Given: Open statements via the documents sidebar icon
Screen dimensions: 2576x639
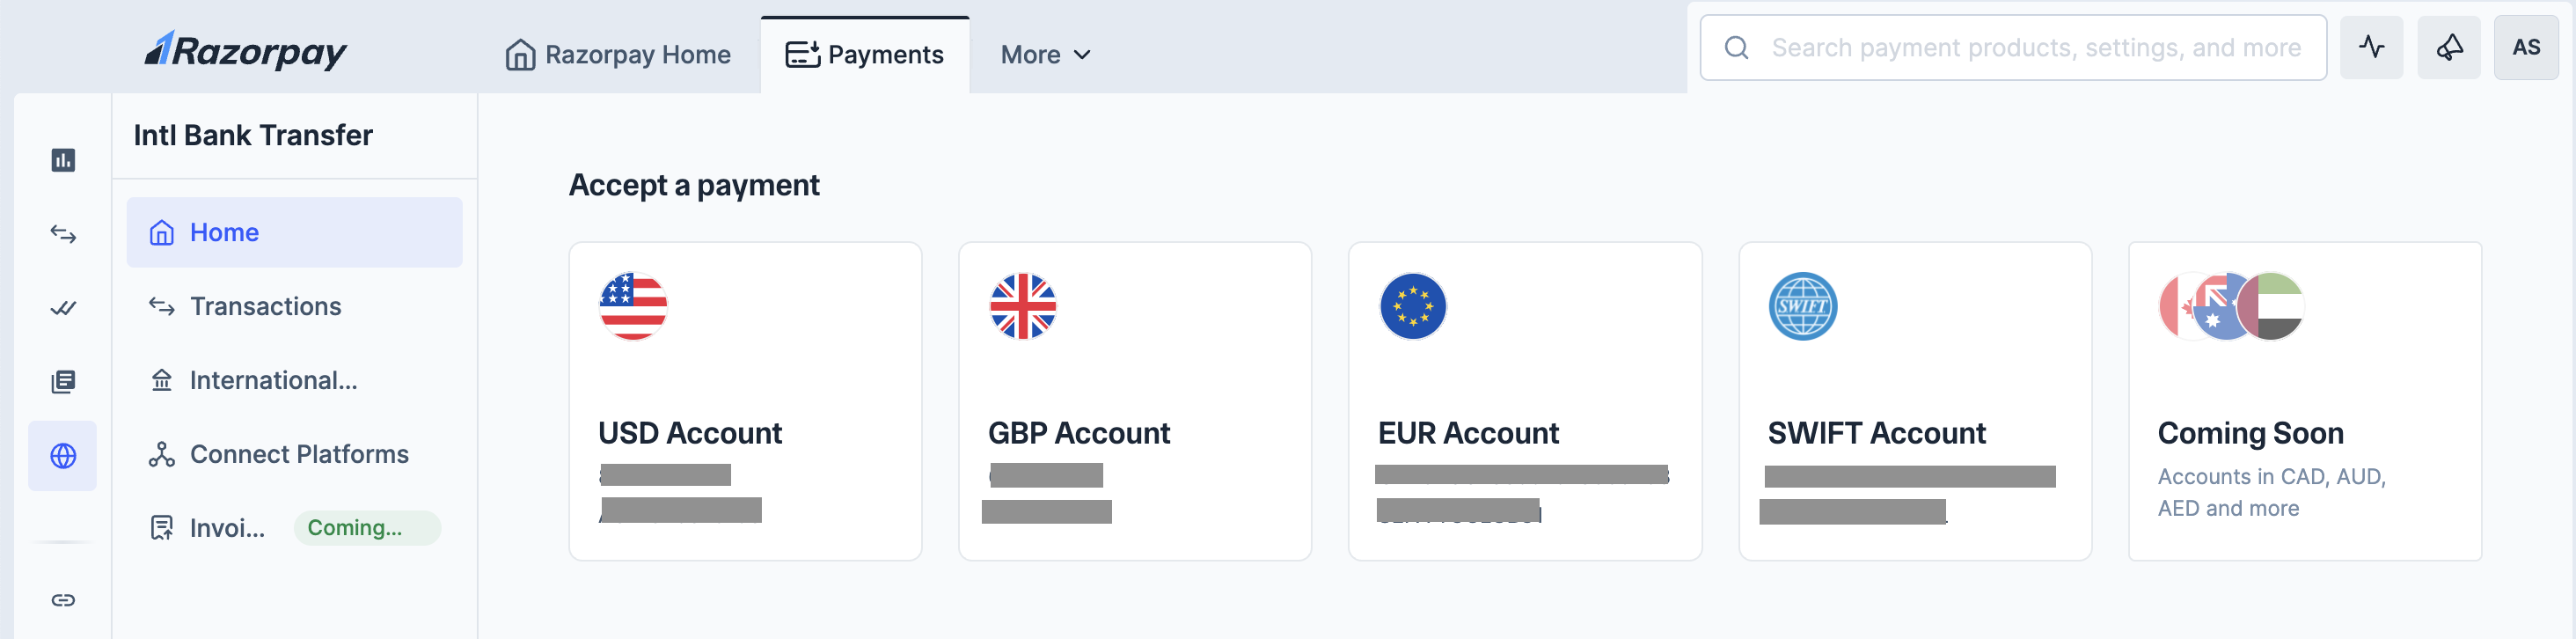Looking at the screenshot, I should click(63, 381).
